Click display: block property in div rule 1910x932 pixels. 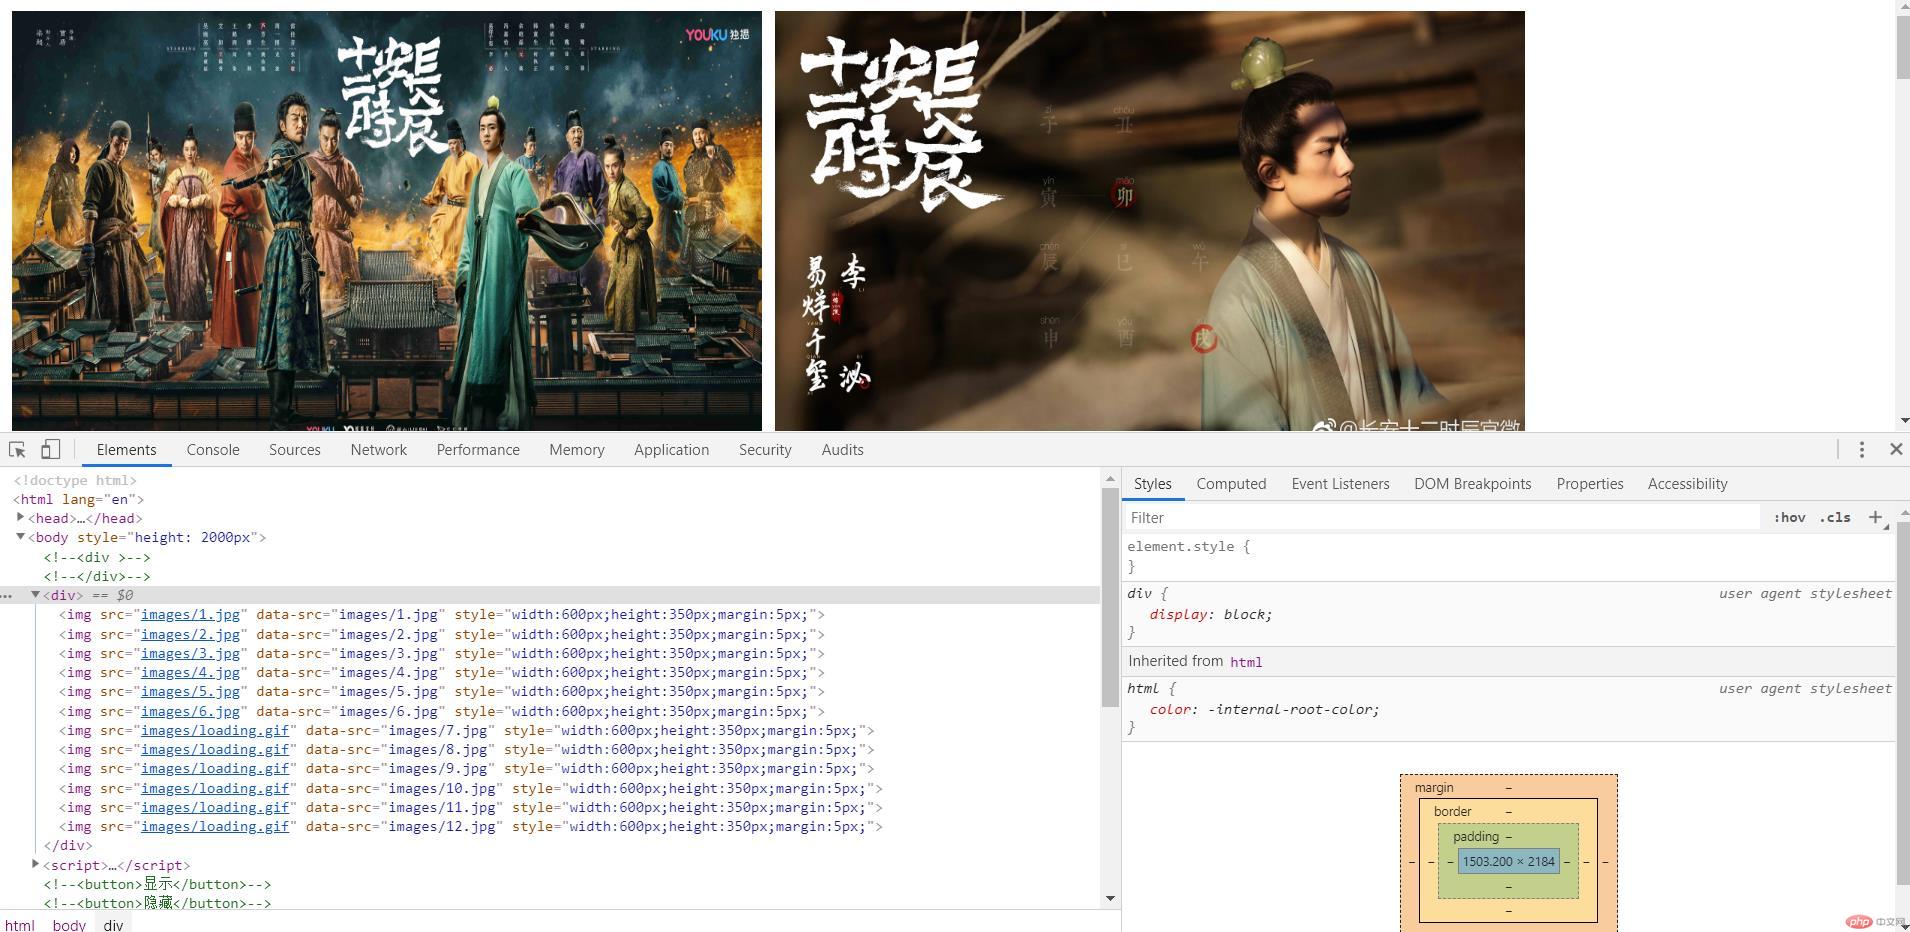tap(1211, 614)
